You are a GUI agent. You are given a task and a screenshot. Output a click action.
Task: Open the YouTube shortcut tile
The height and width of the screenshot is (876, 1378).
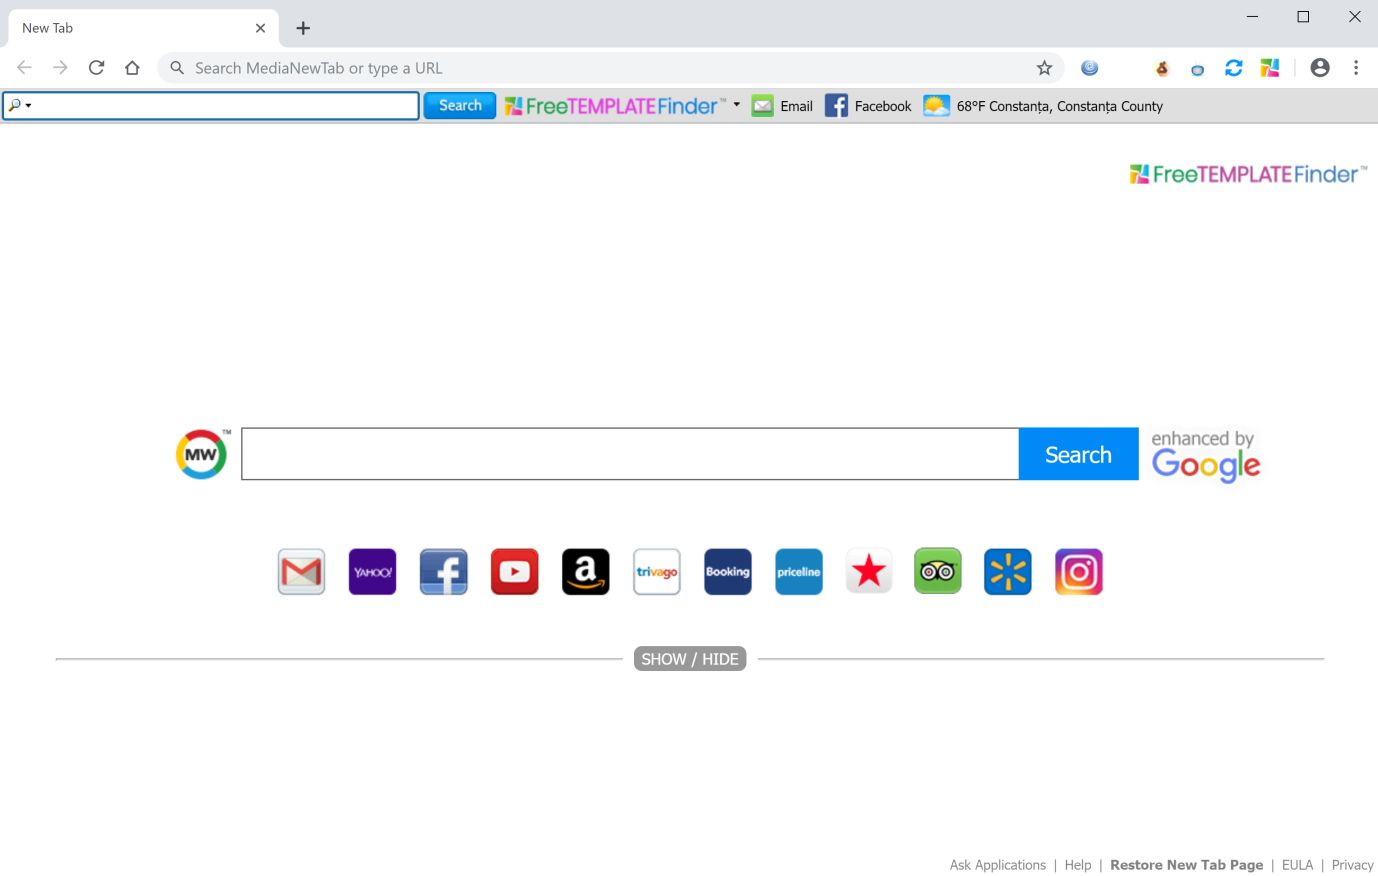(x=514, y=572)
